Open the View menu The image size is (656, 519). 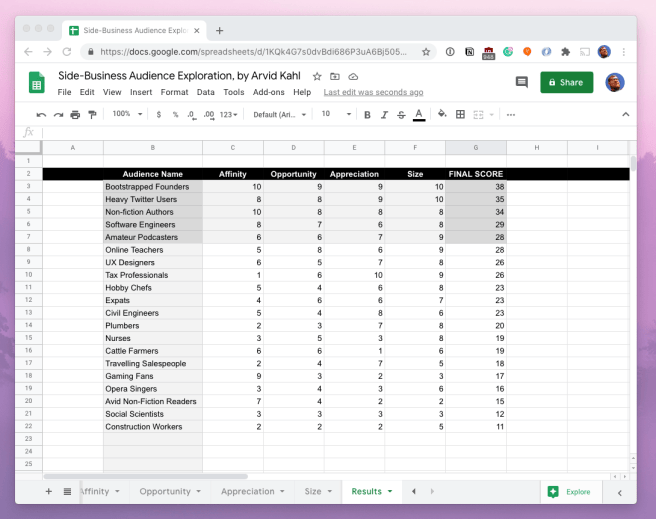pos(112,92)
